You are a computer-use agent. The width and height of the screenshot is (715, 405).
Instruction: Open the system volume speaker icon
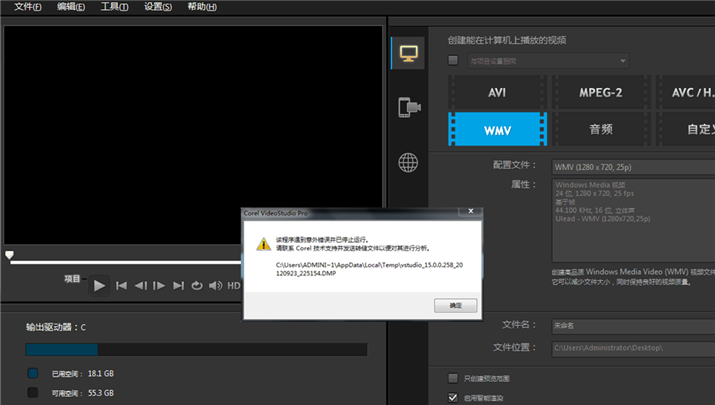215,286
